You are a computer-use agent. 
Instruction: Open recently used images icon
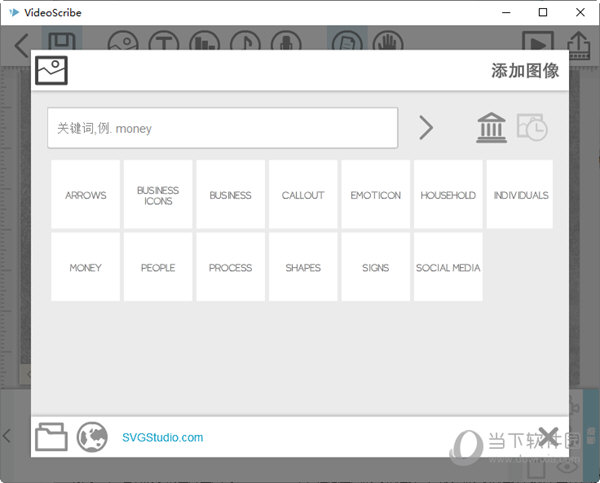coord(532,128)
